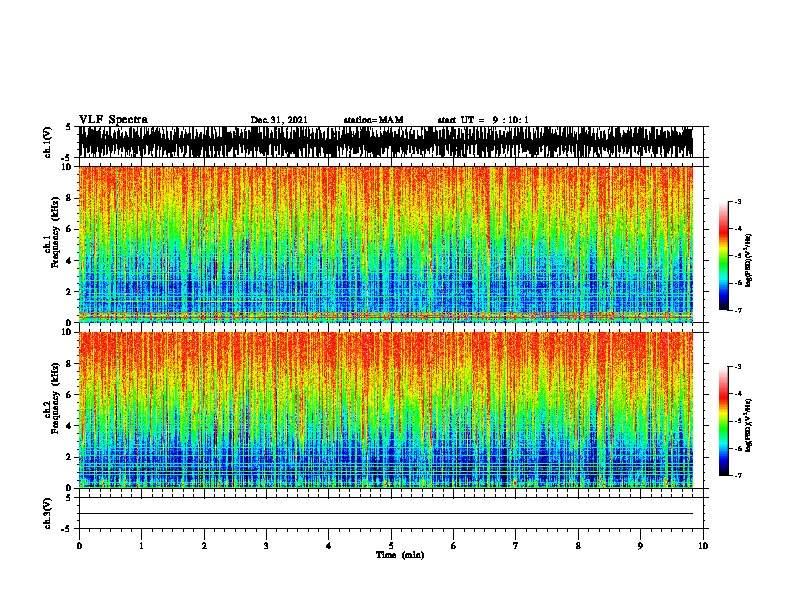Click the "4" kHz tick of ch.2 spectrogram
Screen dimensions: 792x612
pos(70,426)
